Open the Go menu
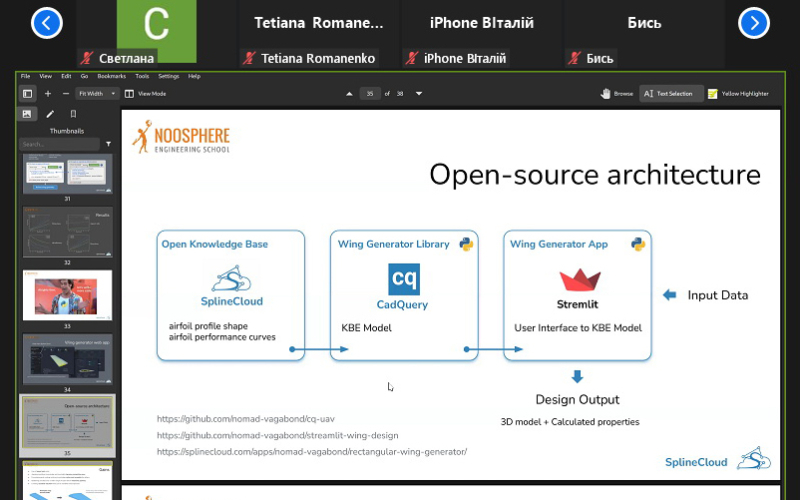The height and width of the screenshot is (500, 800). tap(84, 76)
